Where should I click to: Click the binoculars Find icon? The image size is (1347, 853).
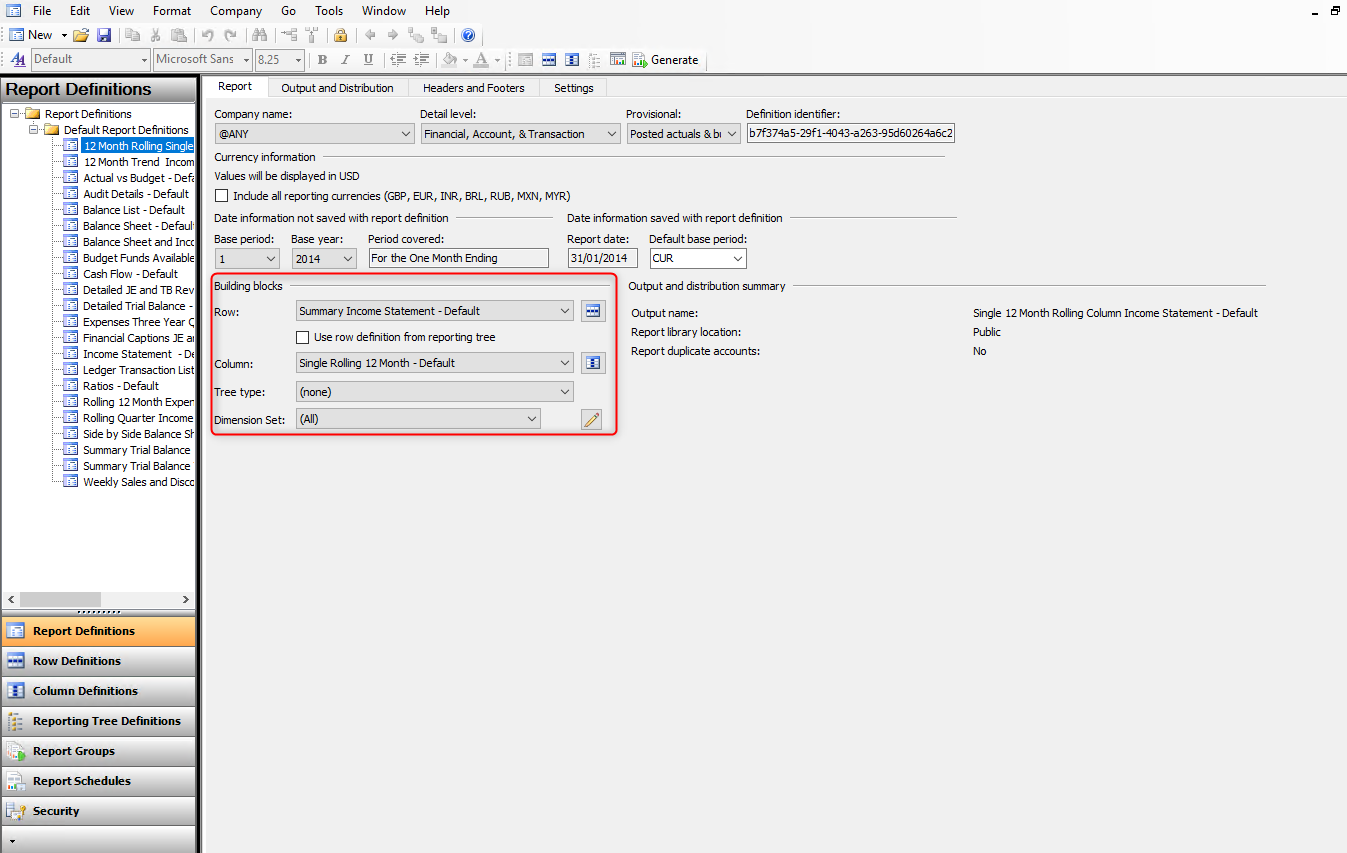pos(260,35)
